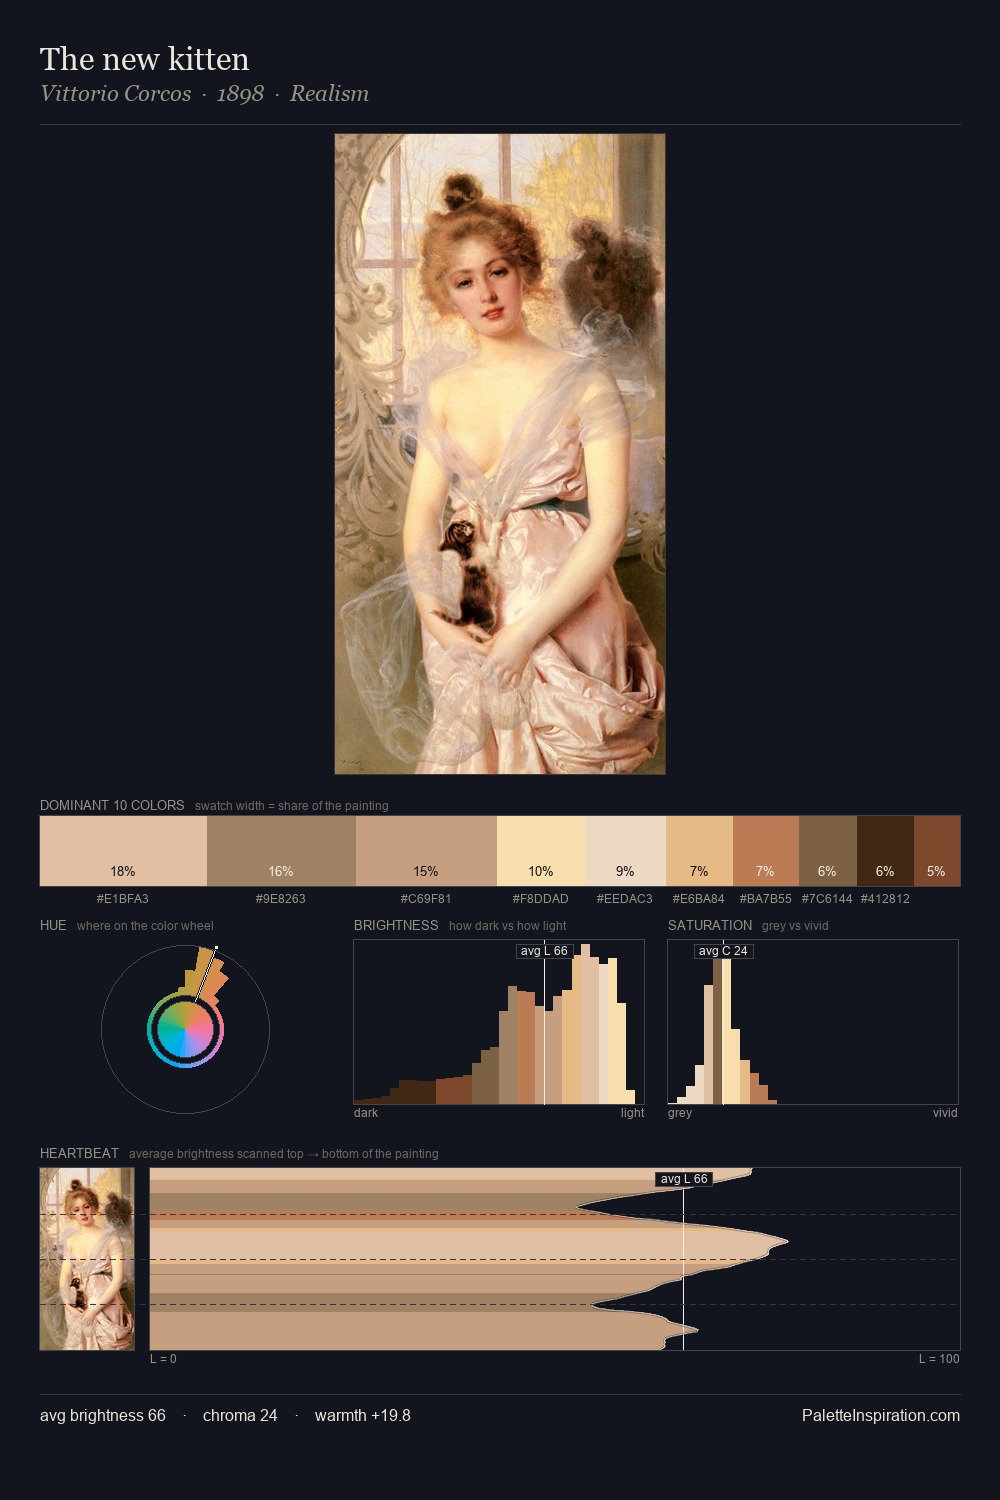Select the 9% cream palette swatch
The image size is (1000, 1500).
[625, 851]
